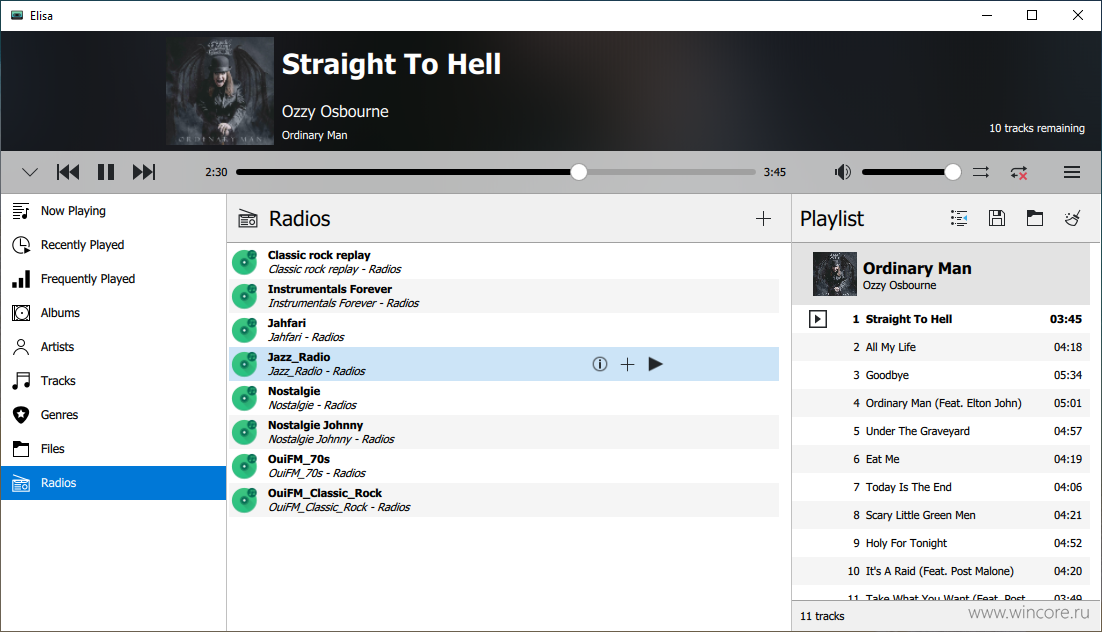Load a playlist from a folder
The width and height of the screenshot is (1102, 632).
[x=1035, y=219]
